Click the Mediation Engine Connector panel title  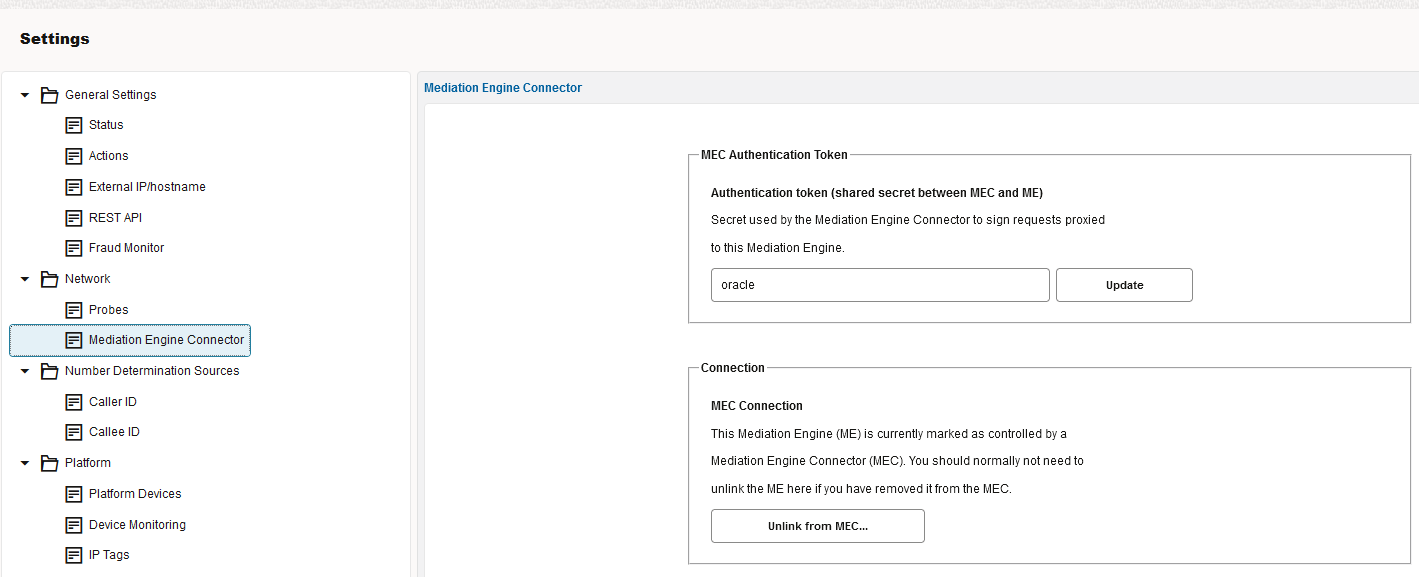click(x=503, y=88)
